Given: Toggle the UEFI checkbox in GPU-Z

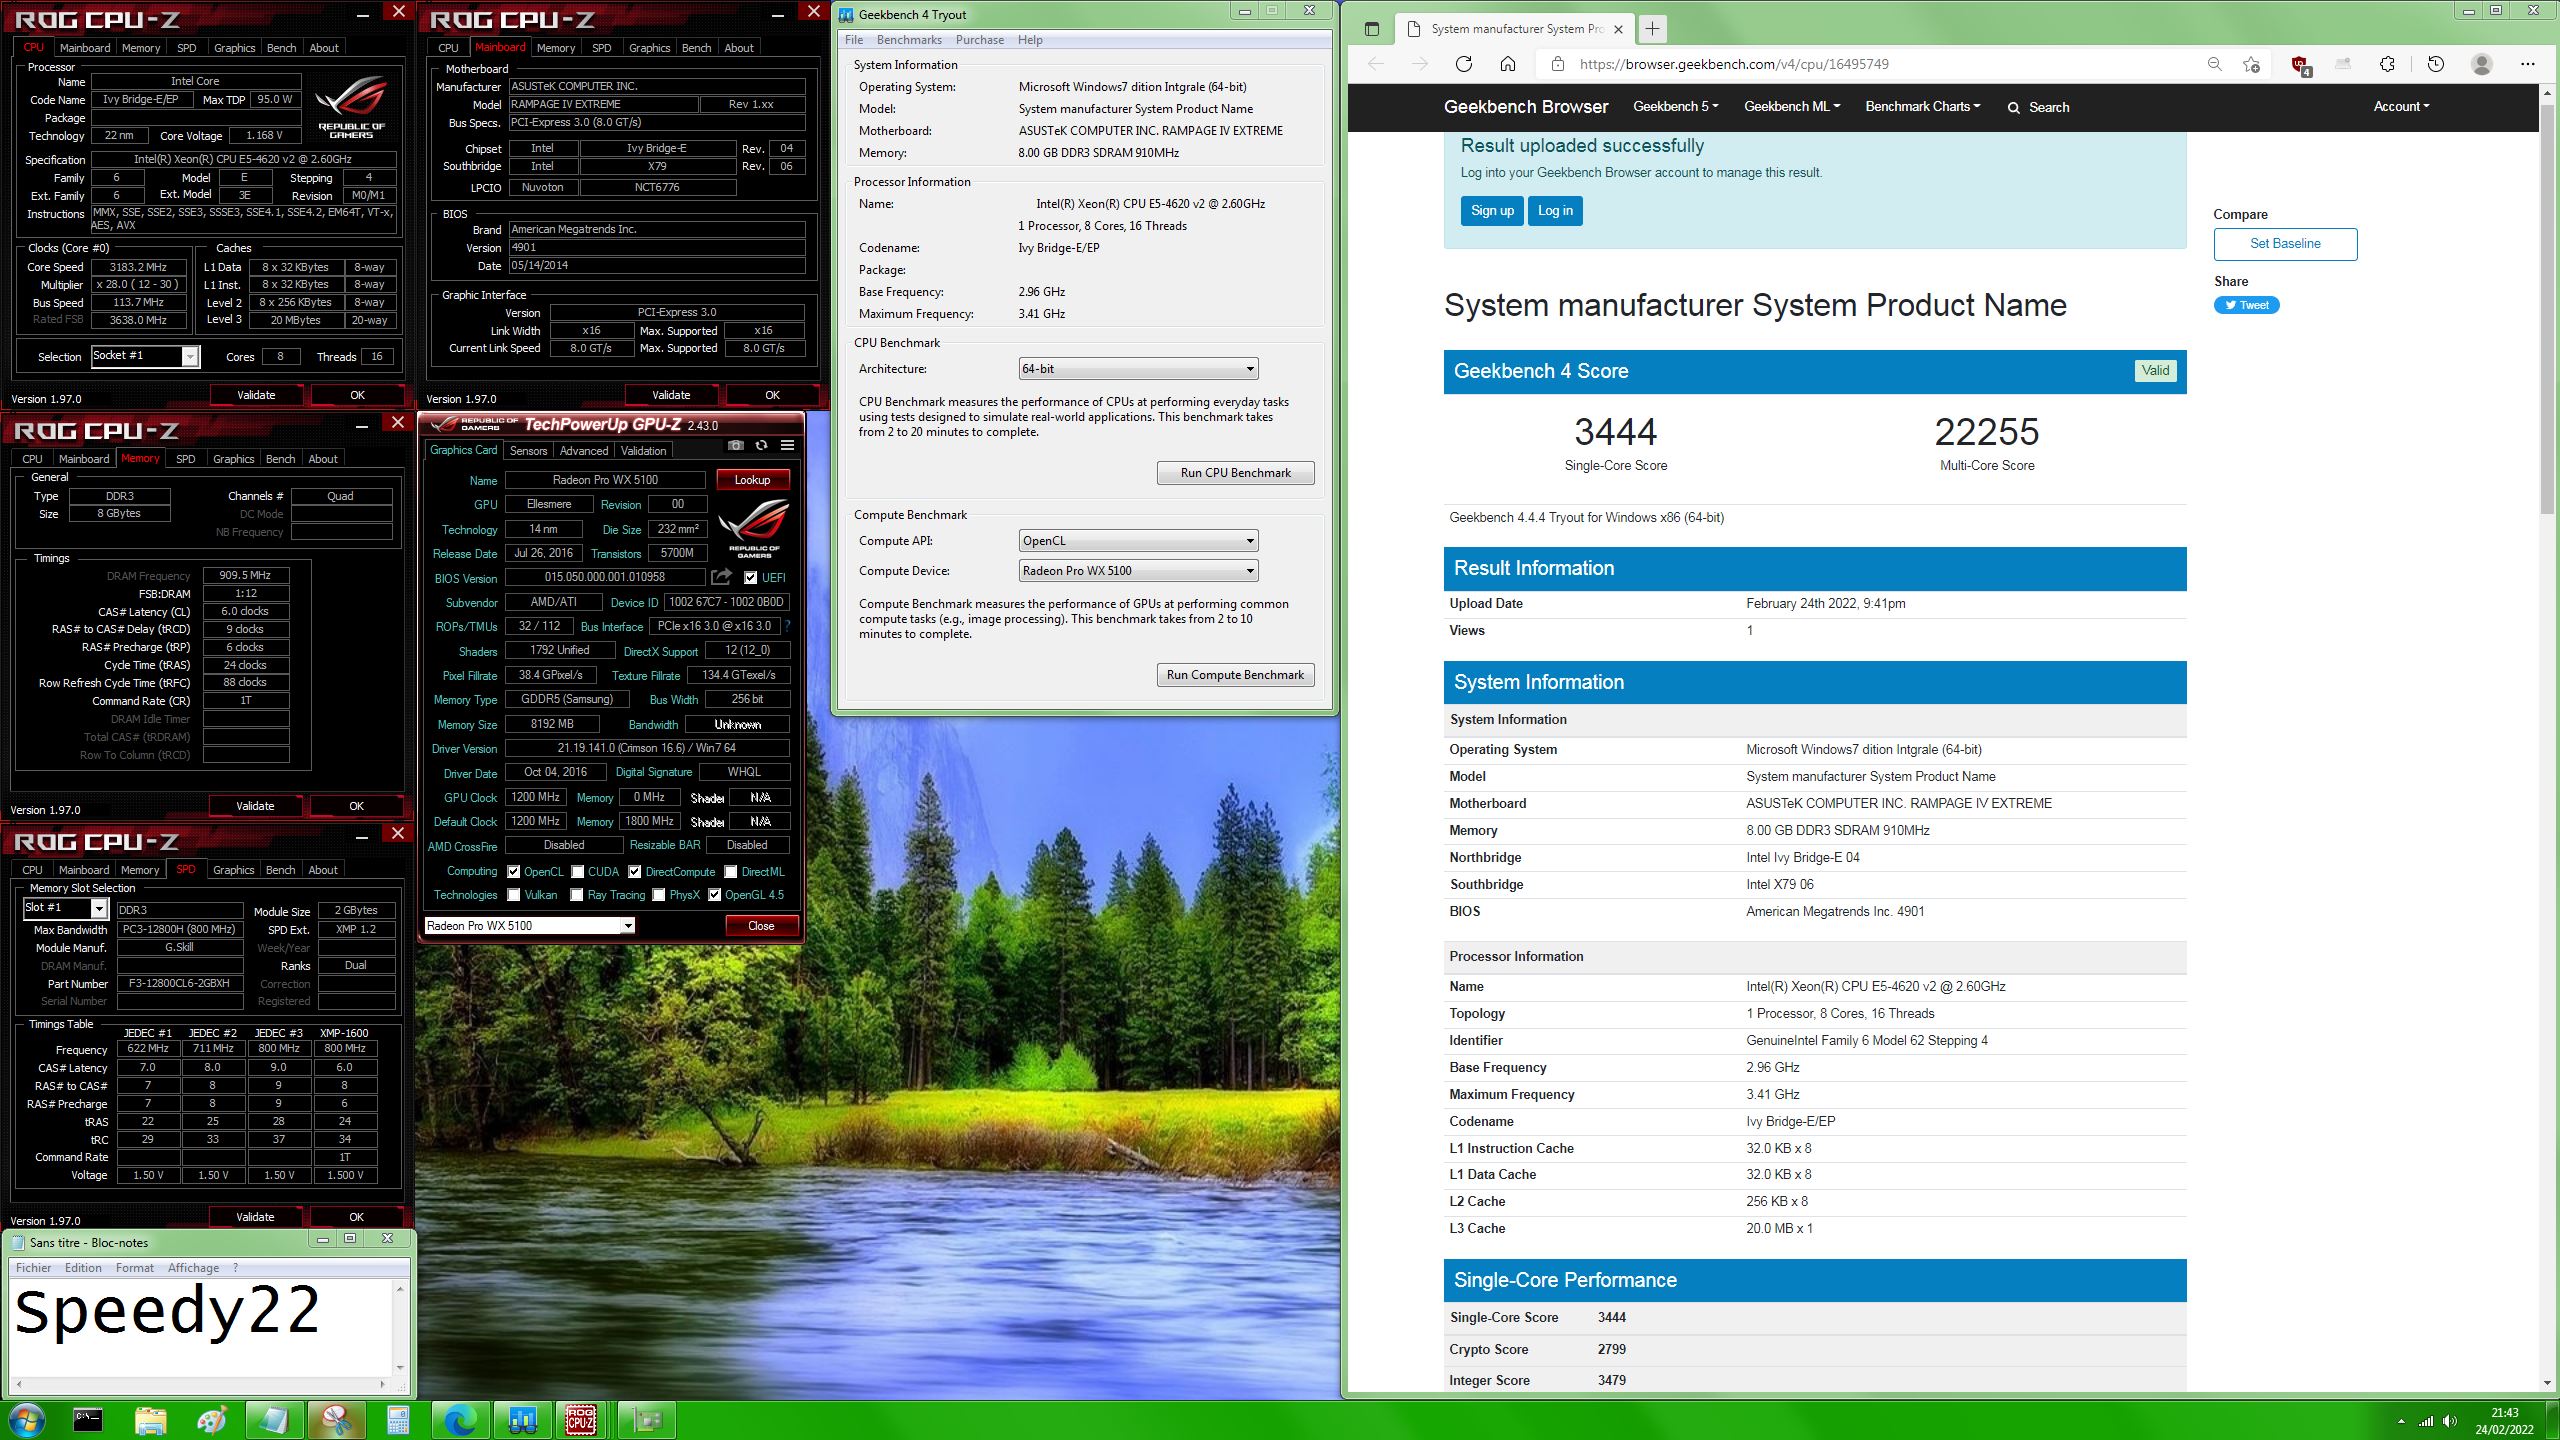Looking at the screenshot, I should pos(751,577).
